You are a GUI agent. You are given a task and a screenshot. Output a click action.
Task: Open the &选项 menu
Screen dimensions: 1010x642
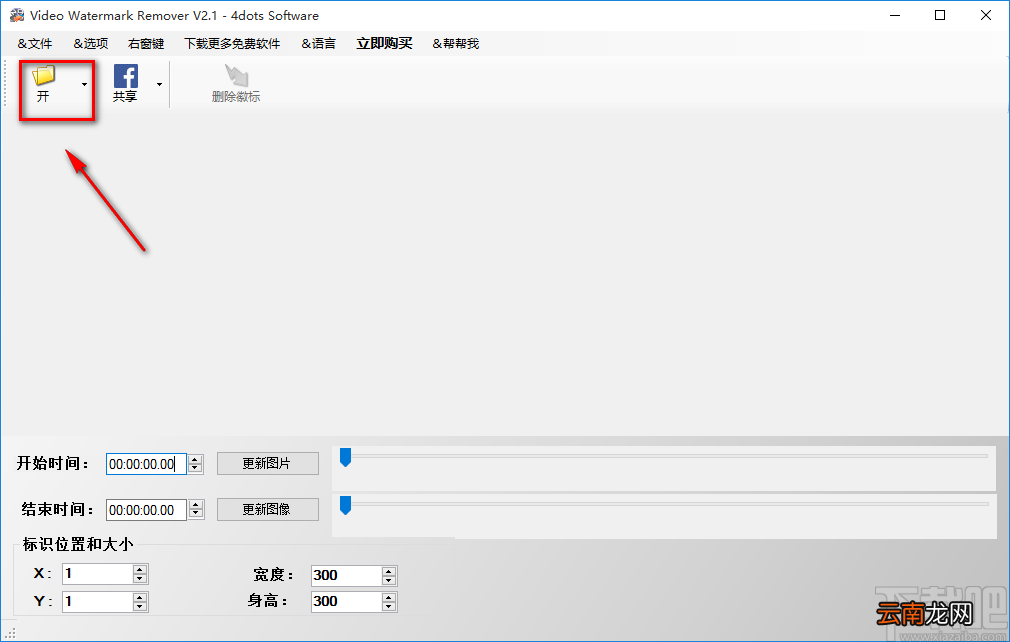(x=91, y=44)
